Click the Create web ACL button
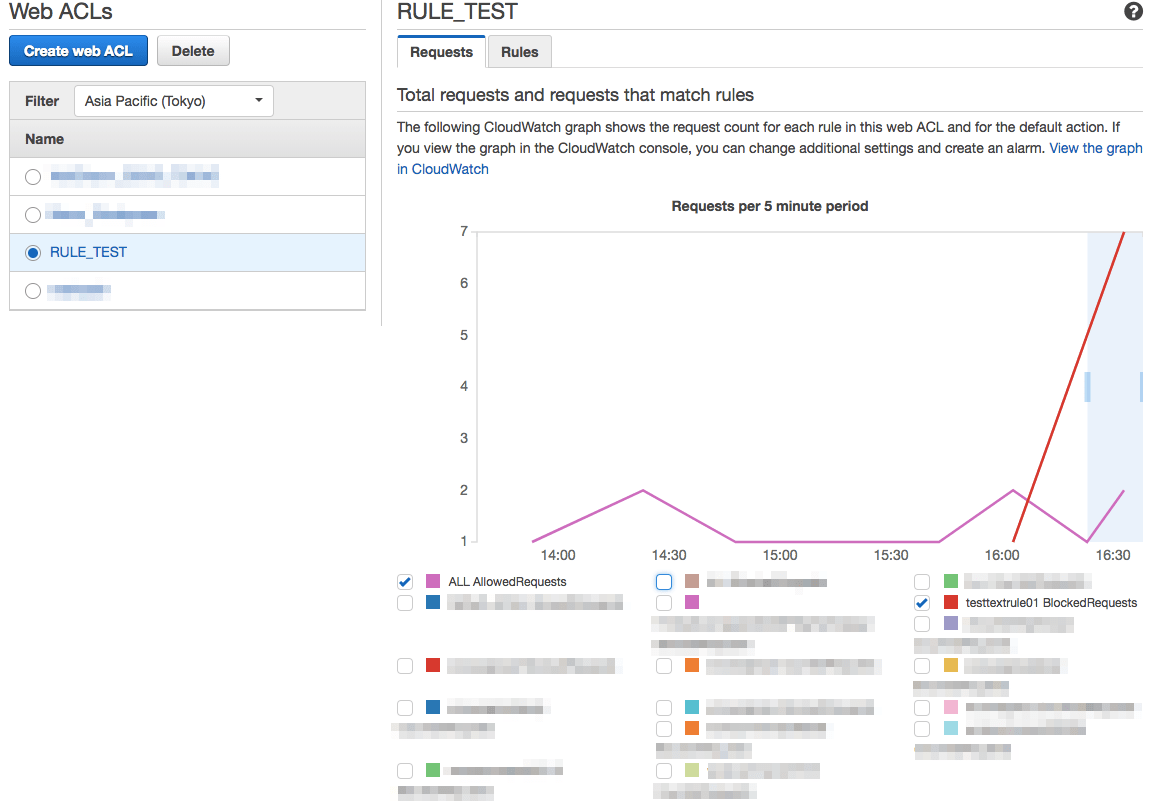 click(78, 51)
